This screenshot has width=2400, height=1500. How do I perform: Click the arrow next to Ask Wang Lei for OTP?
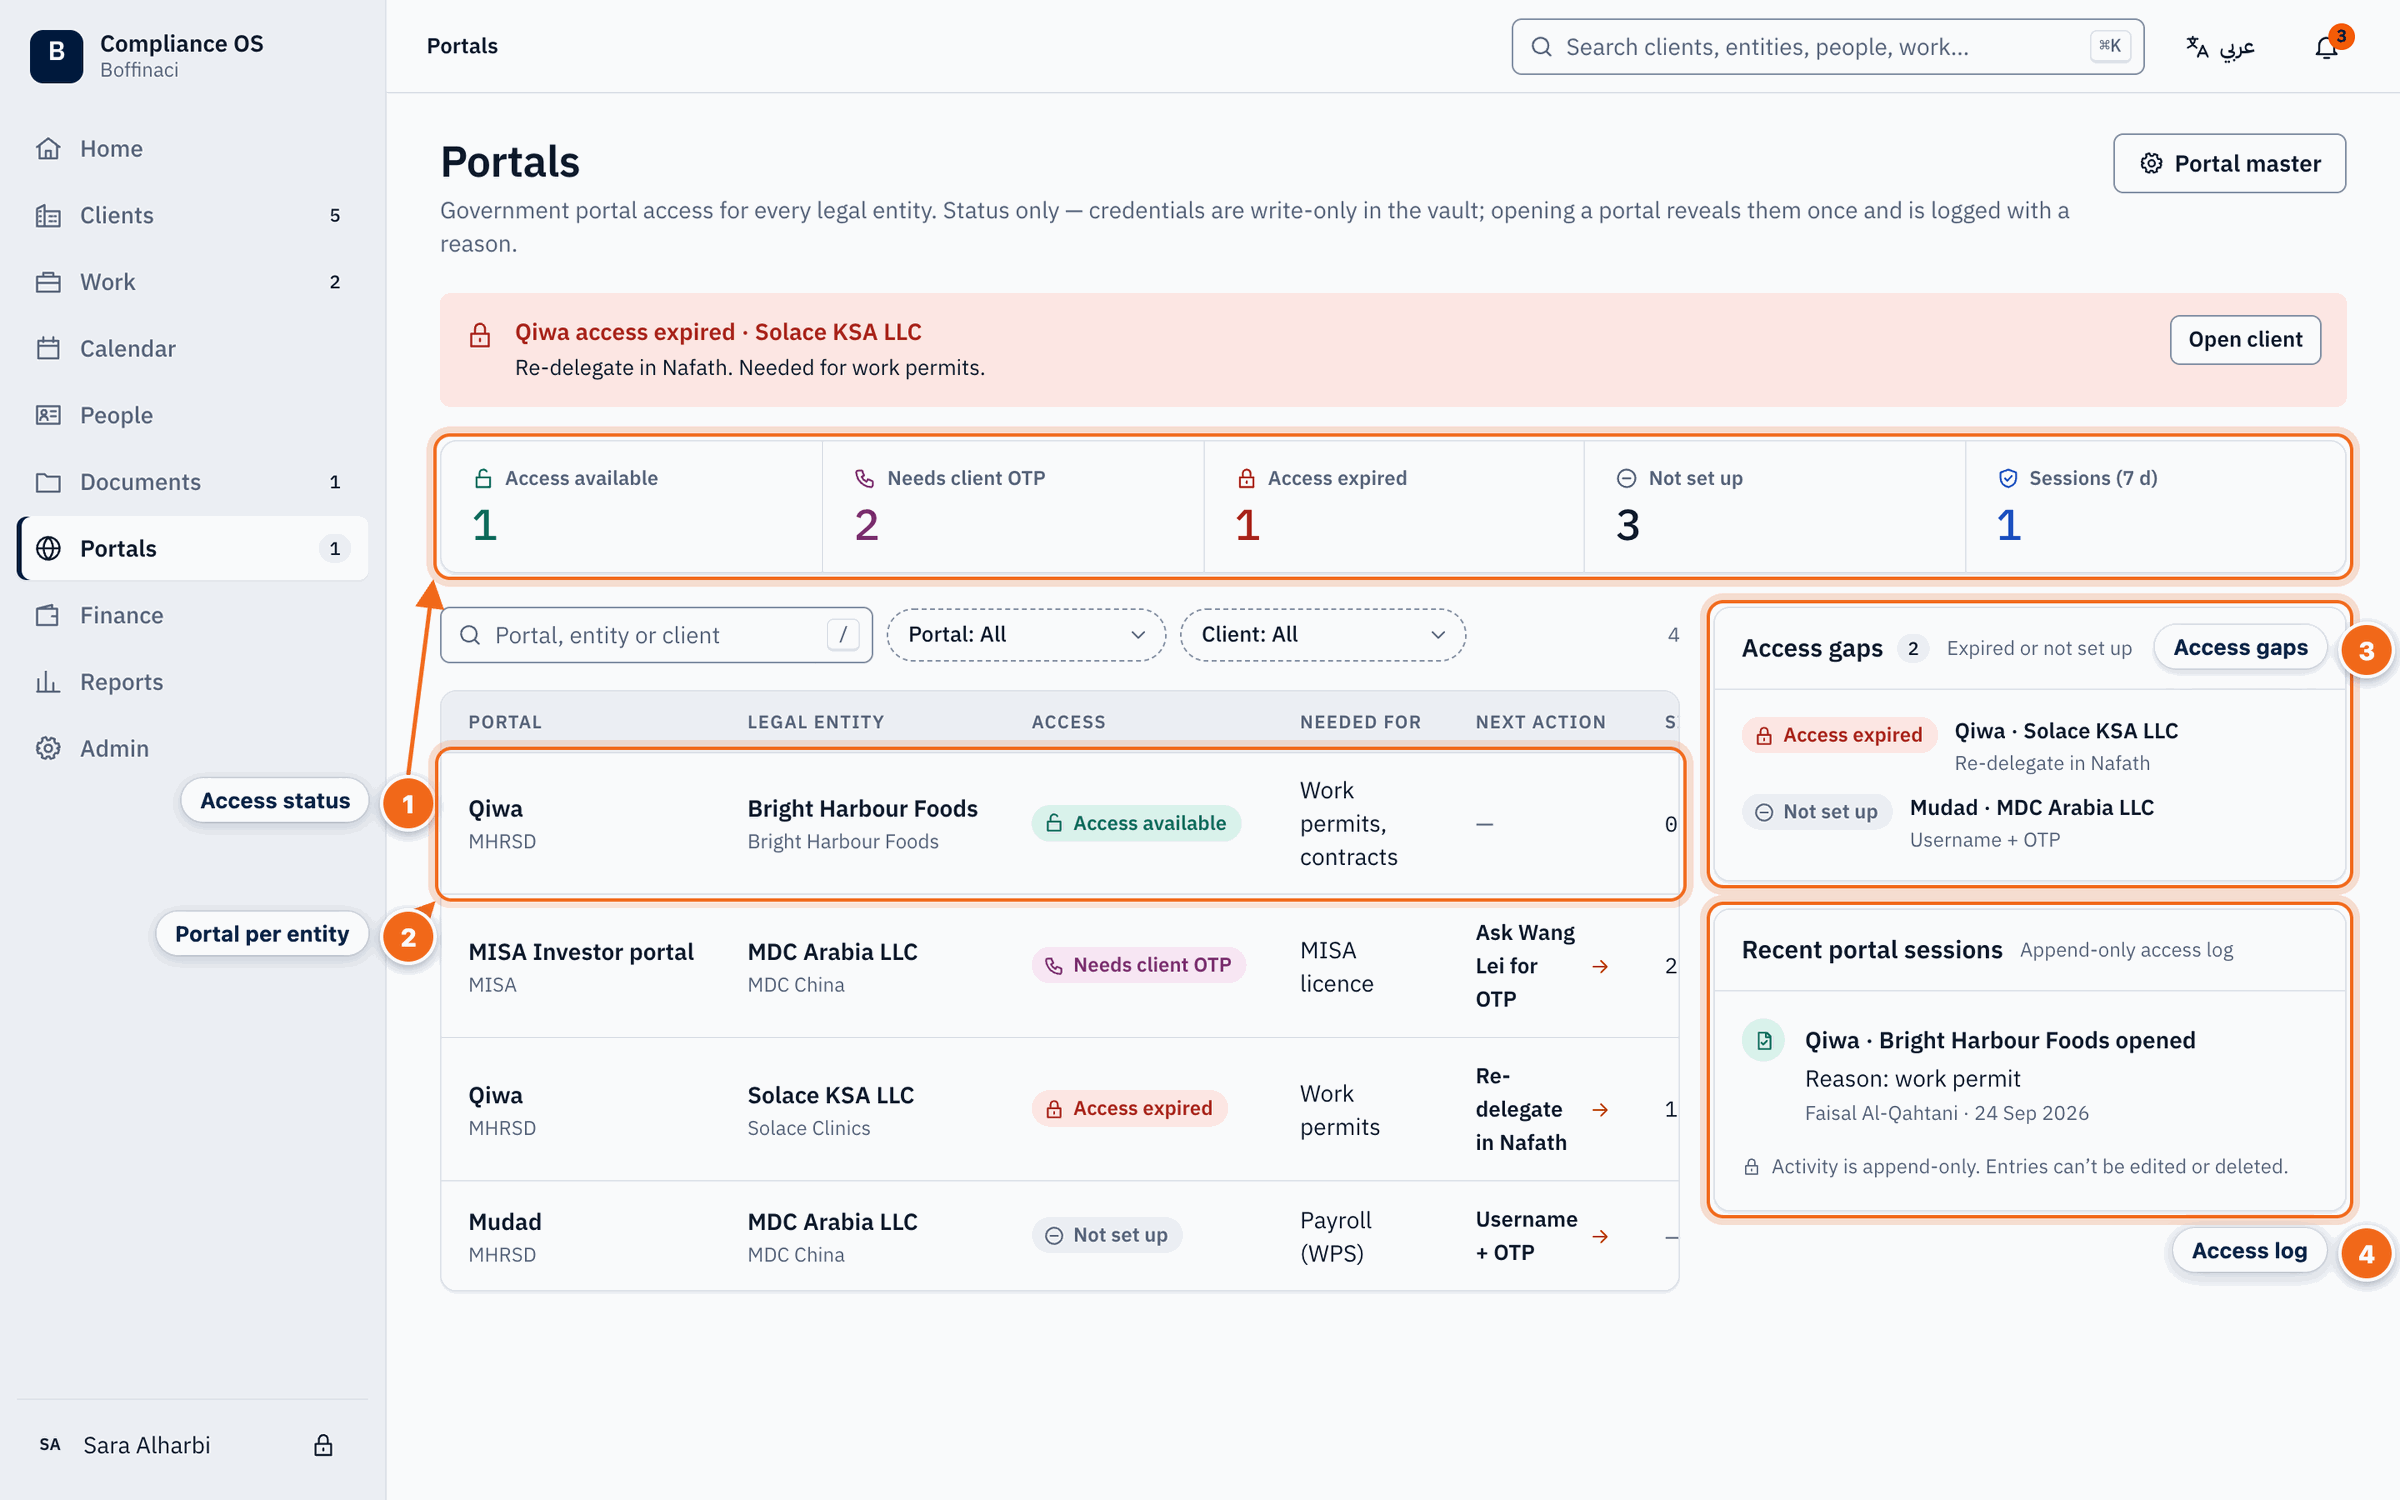point(1600,966)
